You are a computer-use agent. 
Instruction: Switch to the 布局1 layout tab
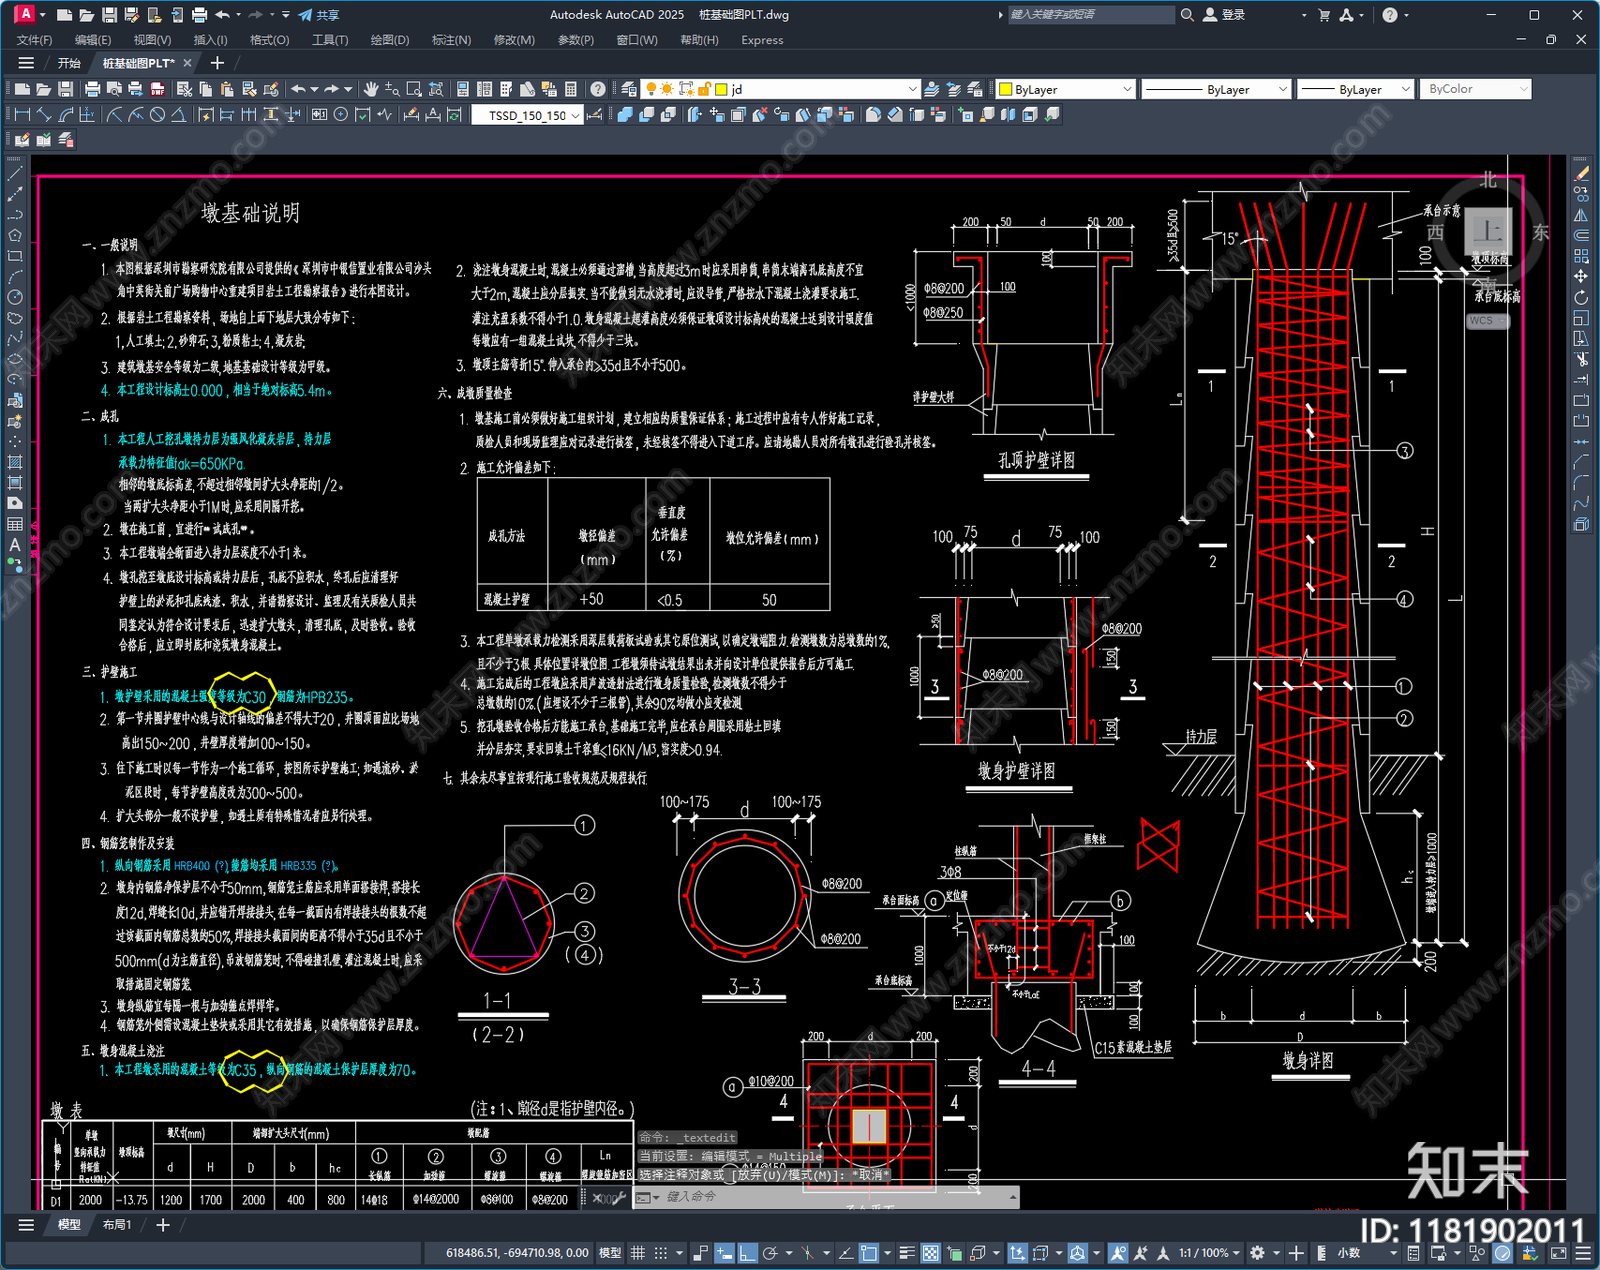click(117, 1225)
